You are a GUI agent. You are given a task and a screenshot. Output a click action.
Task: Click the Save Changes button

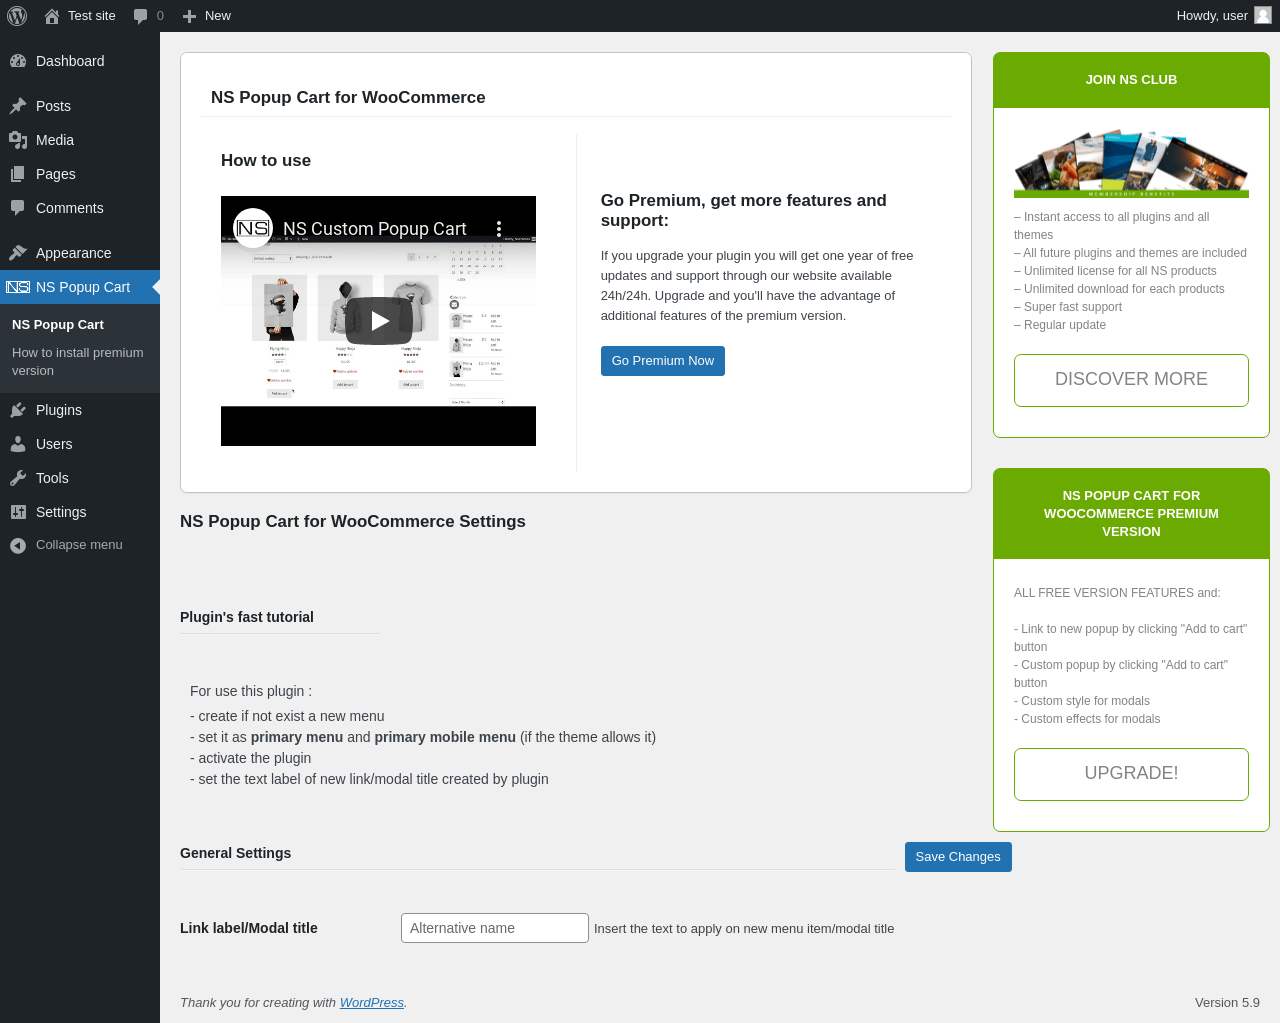pyautogui.click(x=958, y=857)
